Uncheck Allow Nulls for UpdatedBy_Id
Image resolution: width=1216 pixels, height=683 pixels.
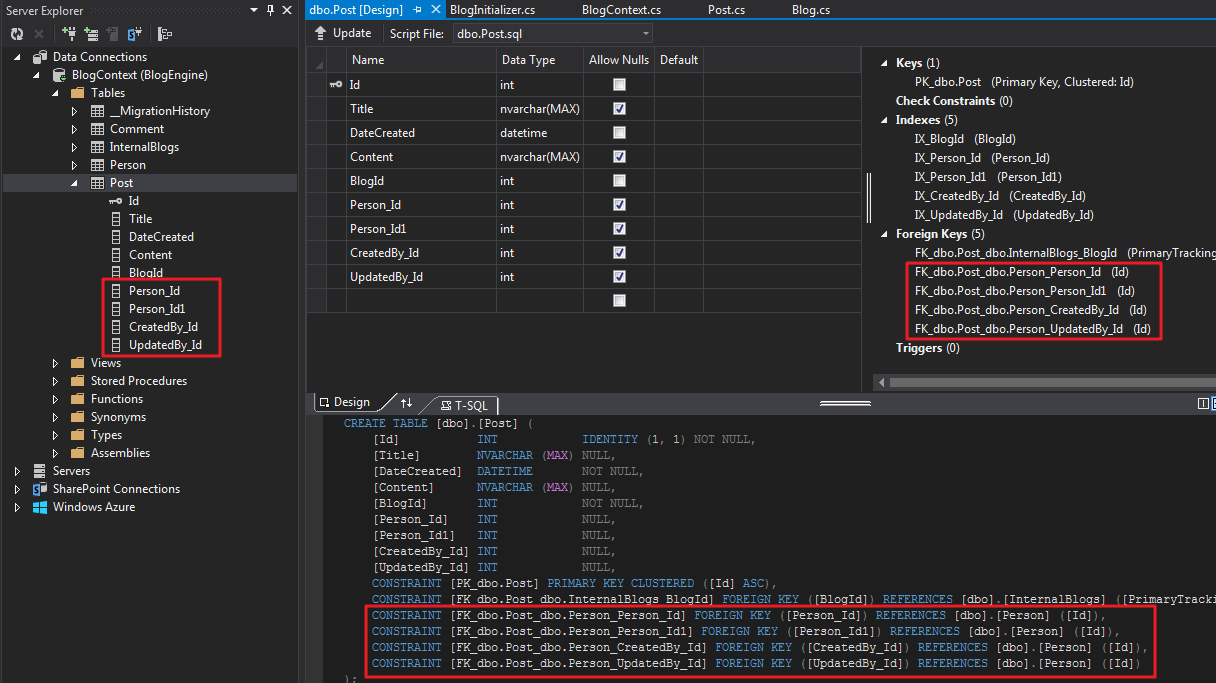click(x=619, y=277)
